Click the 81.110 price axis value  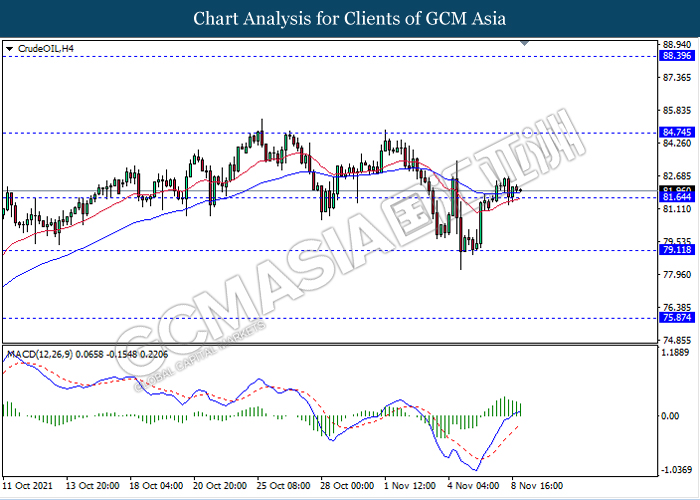[x=678, y=209]
